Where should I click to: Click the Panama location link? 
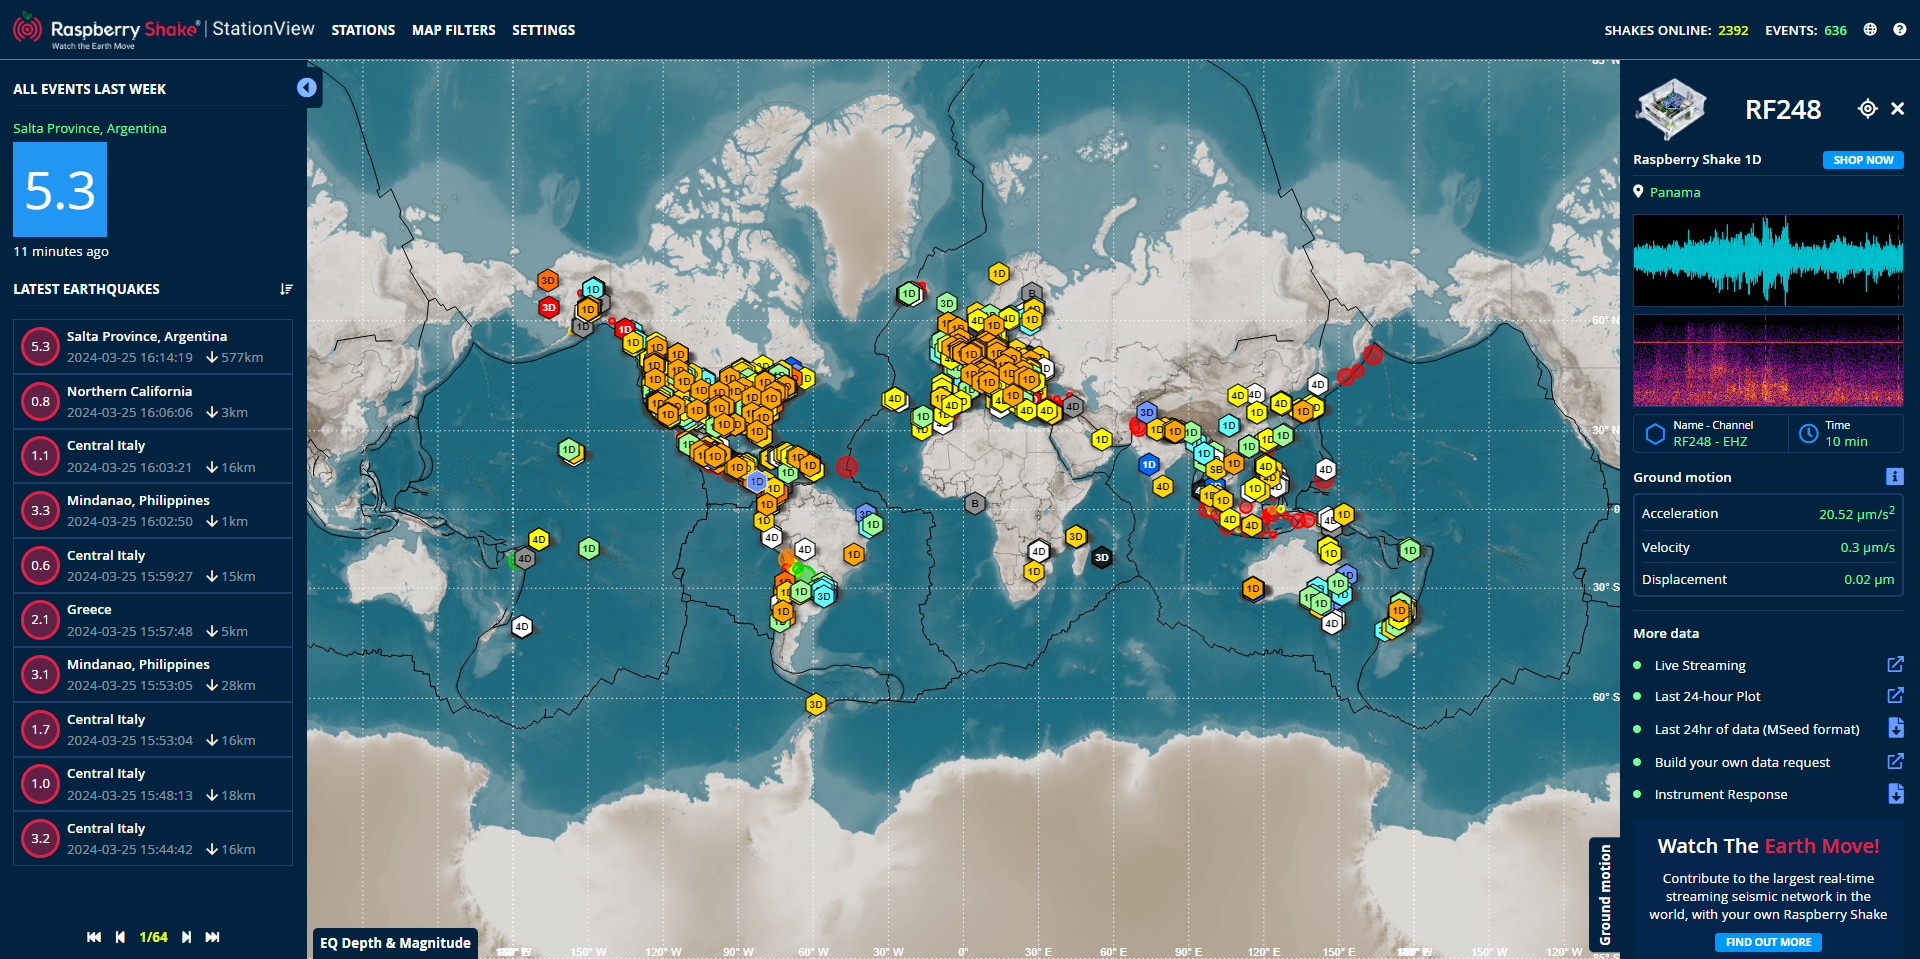click(x=1675, y=192)
